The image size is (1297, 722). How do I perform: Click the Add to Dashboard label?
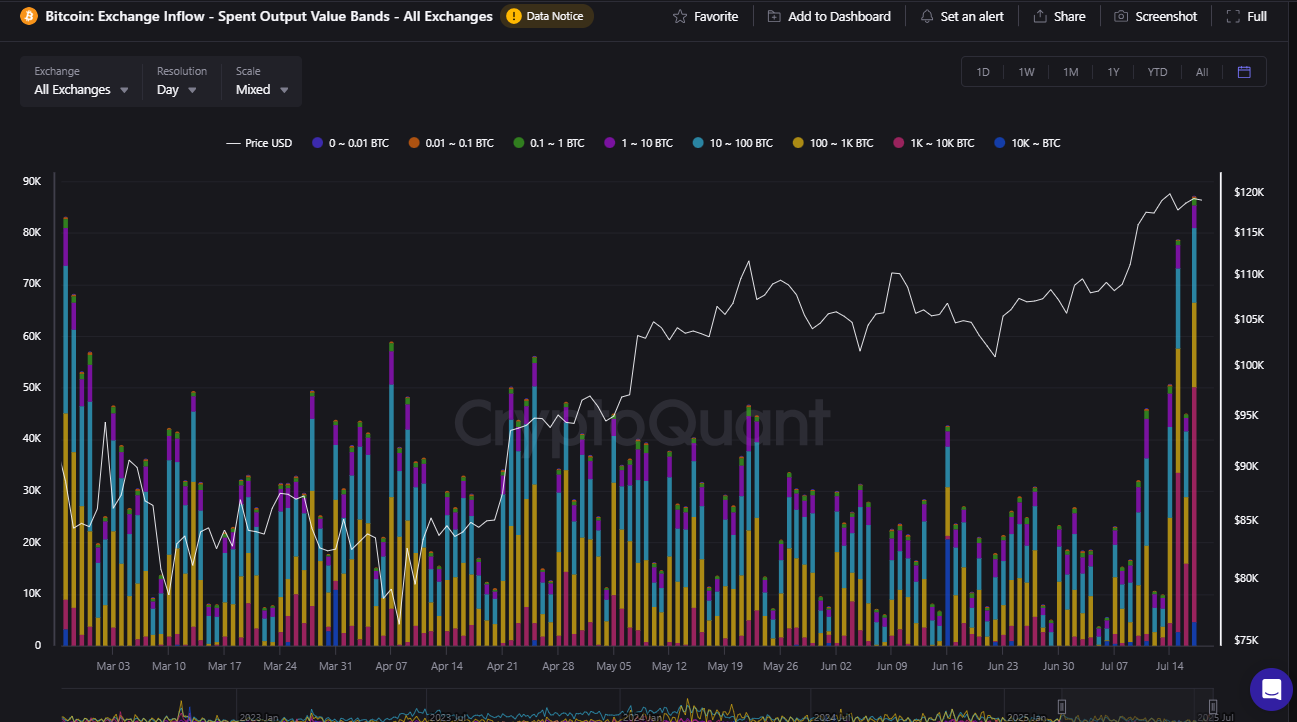click(x=839, y=17)
